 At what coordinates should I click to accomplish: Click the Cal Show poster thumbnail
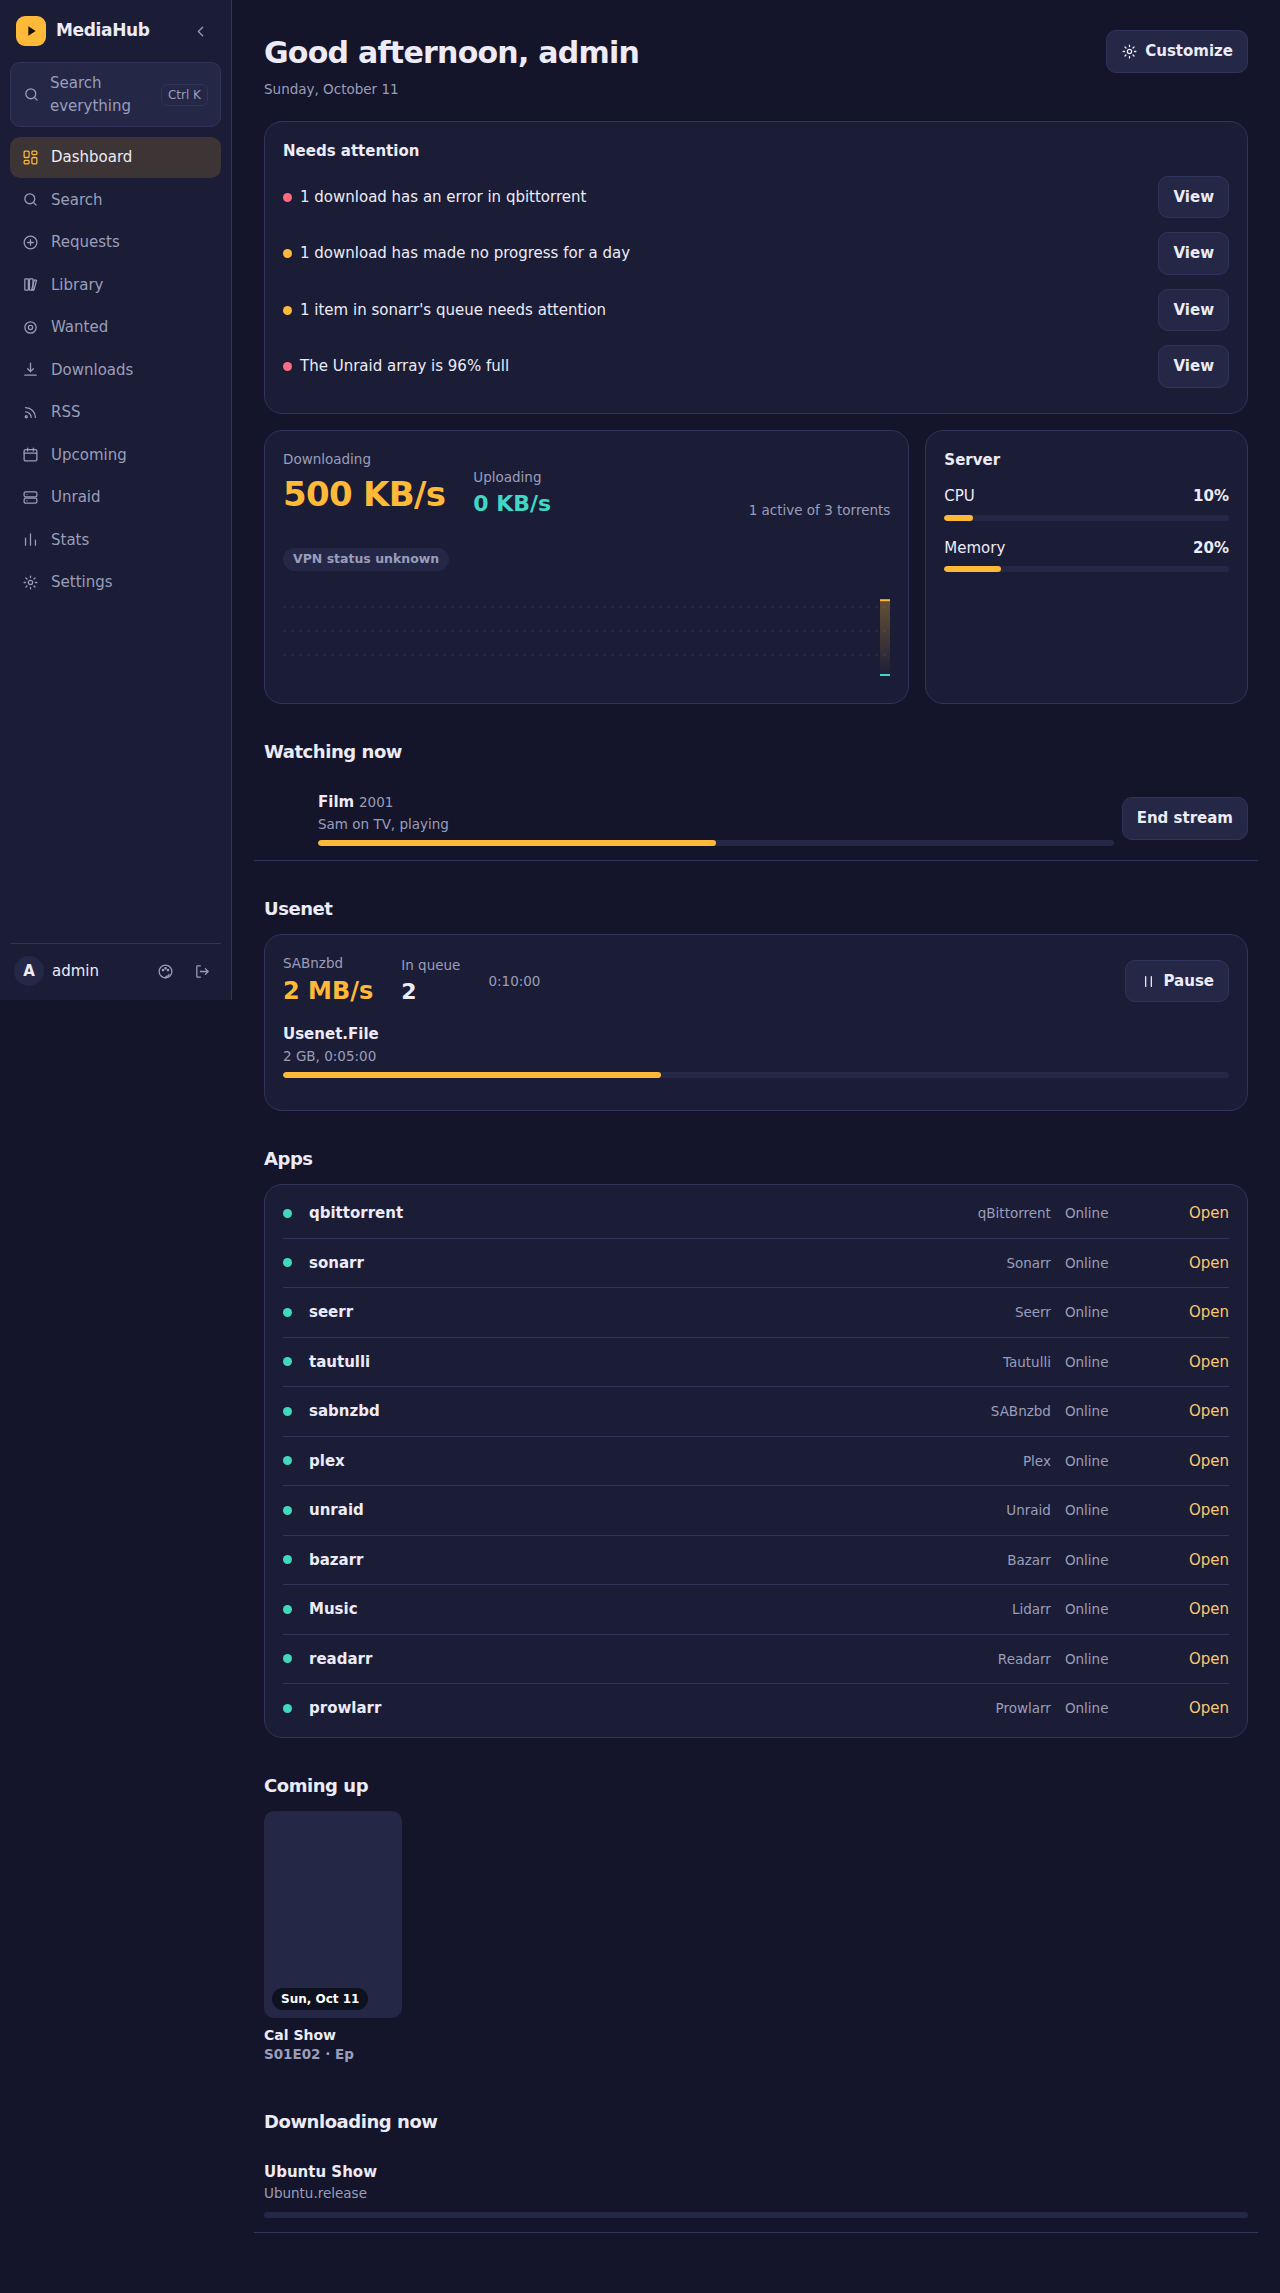333,1914
